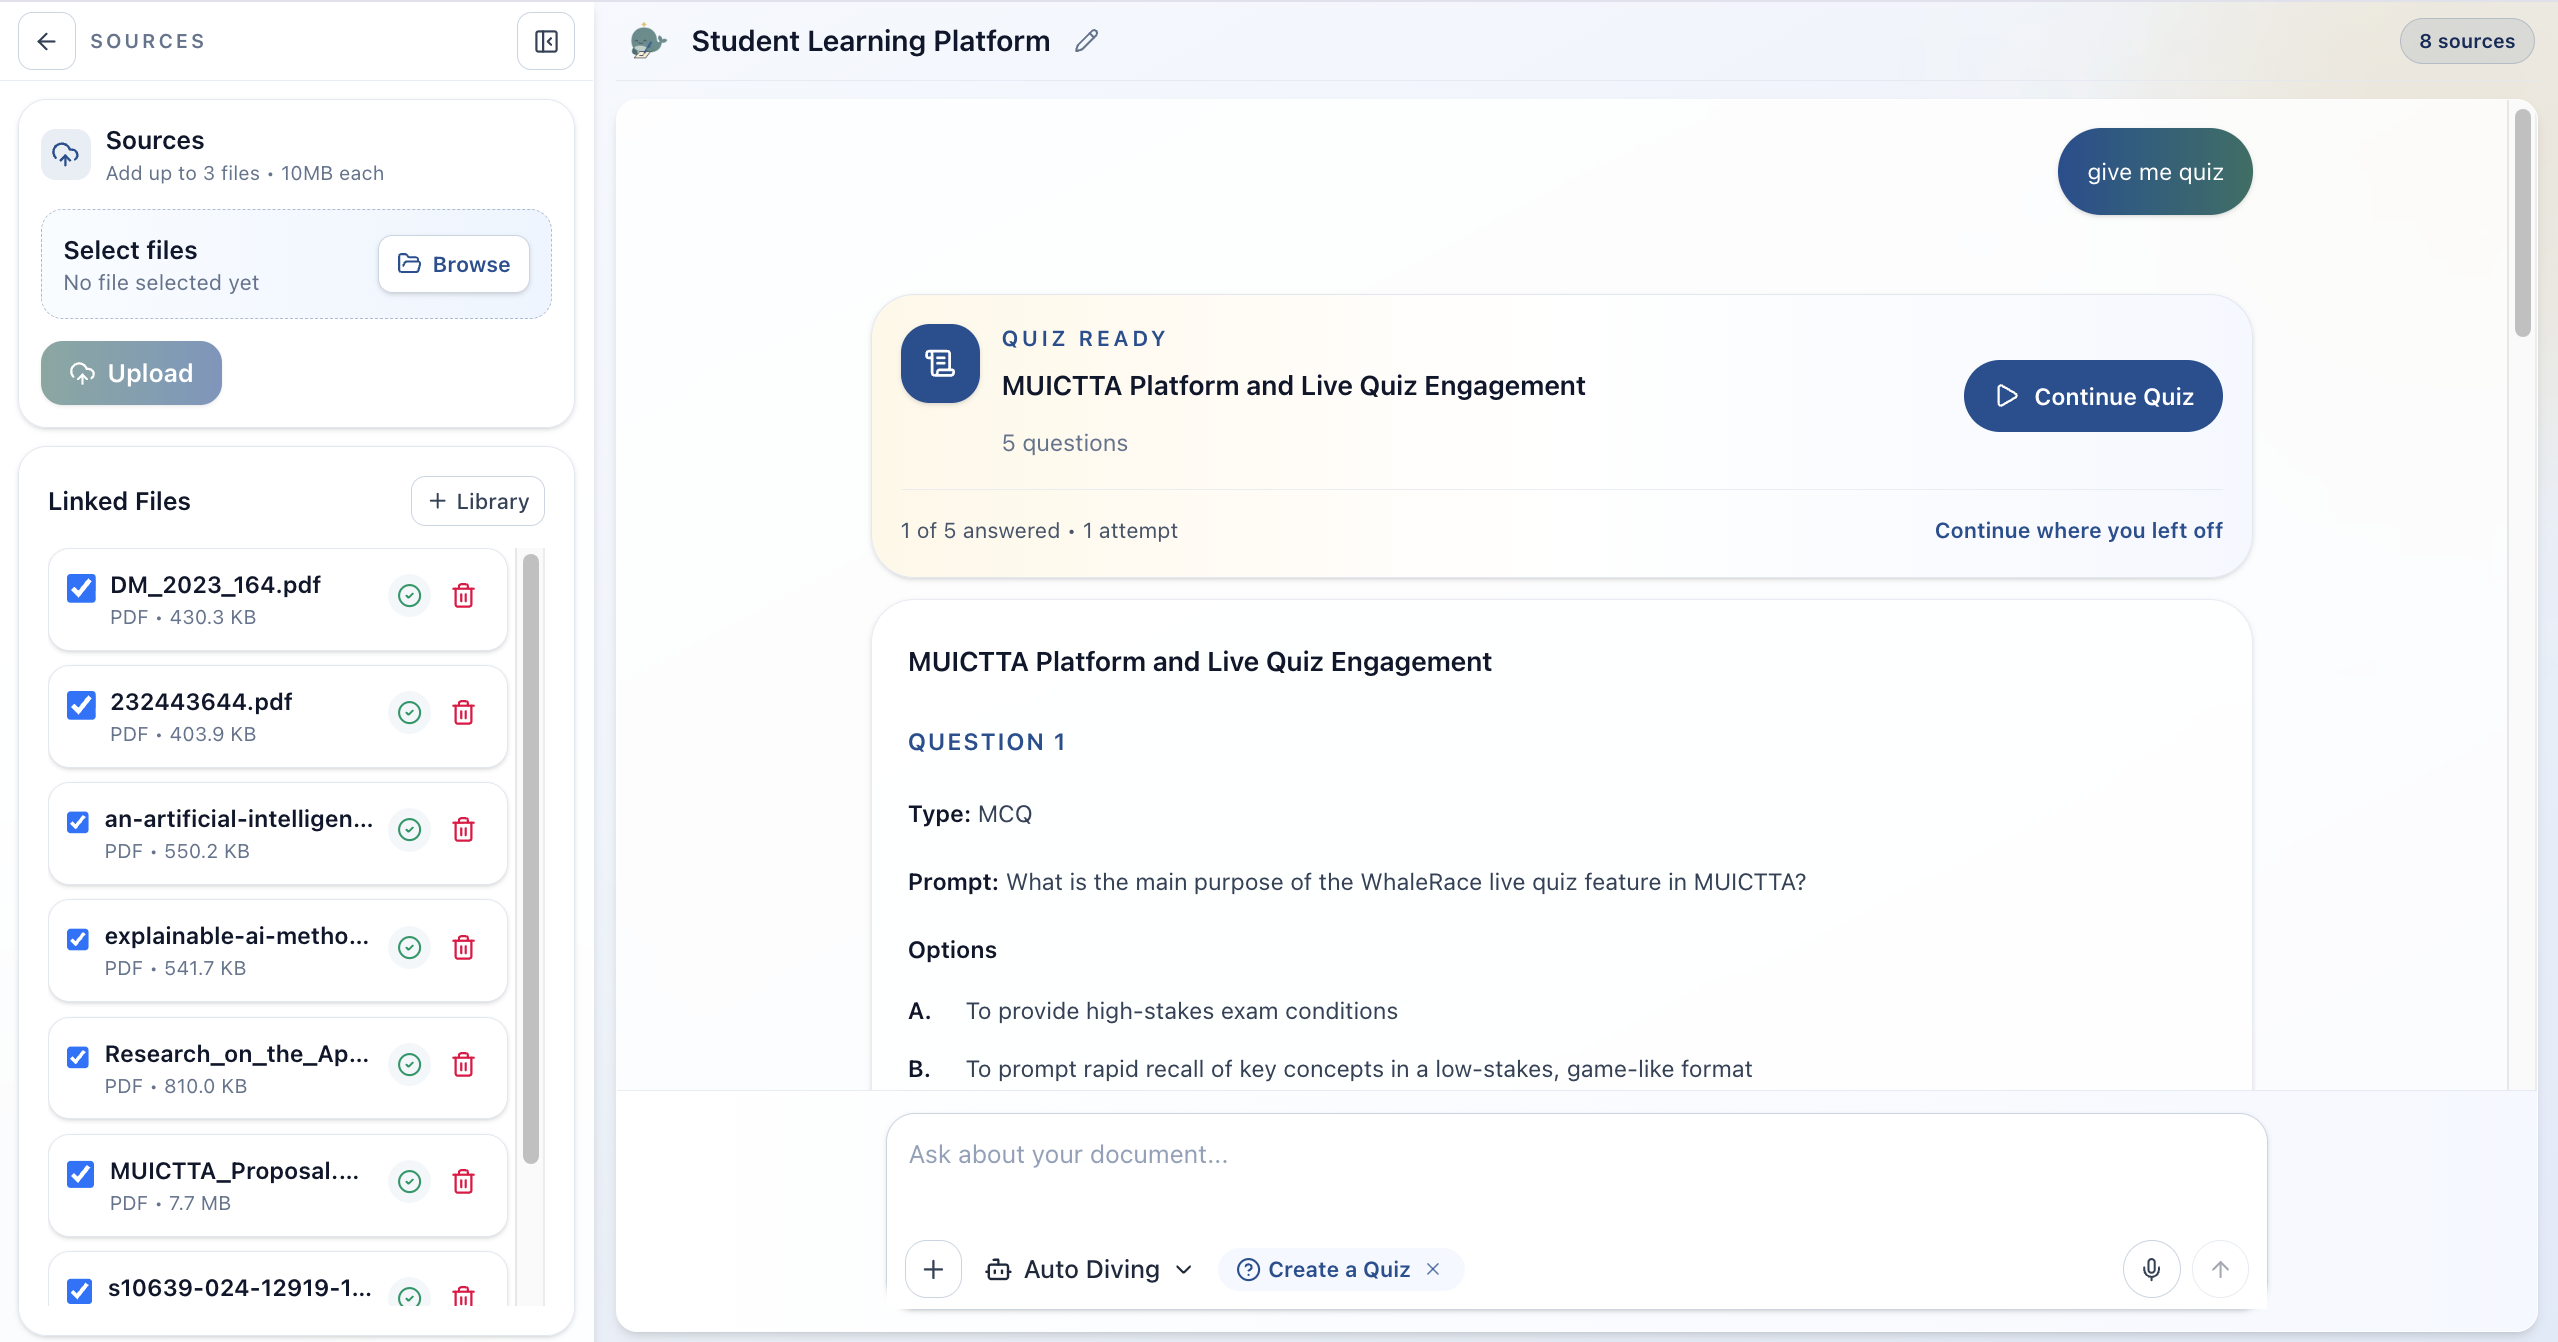This screenshot has height=1342, width=2558.
Task: Click the back arrow beside SOURCES
Action: [46, 41]
